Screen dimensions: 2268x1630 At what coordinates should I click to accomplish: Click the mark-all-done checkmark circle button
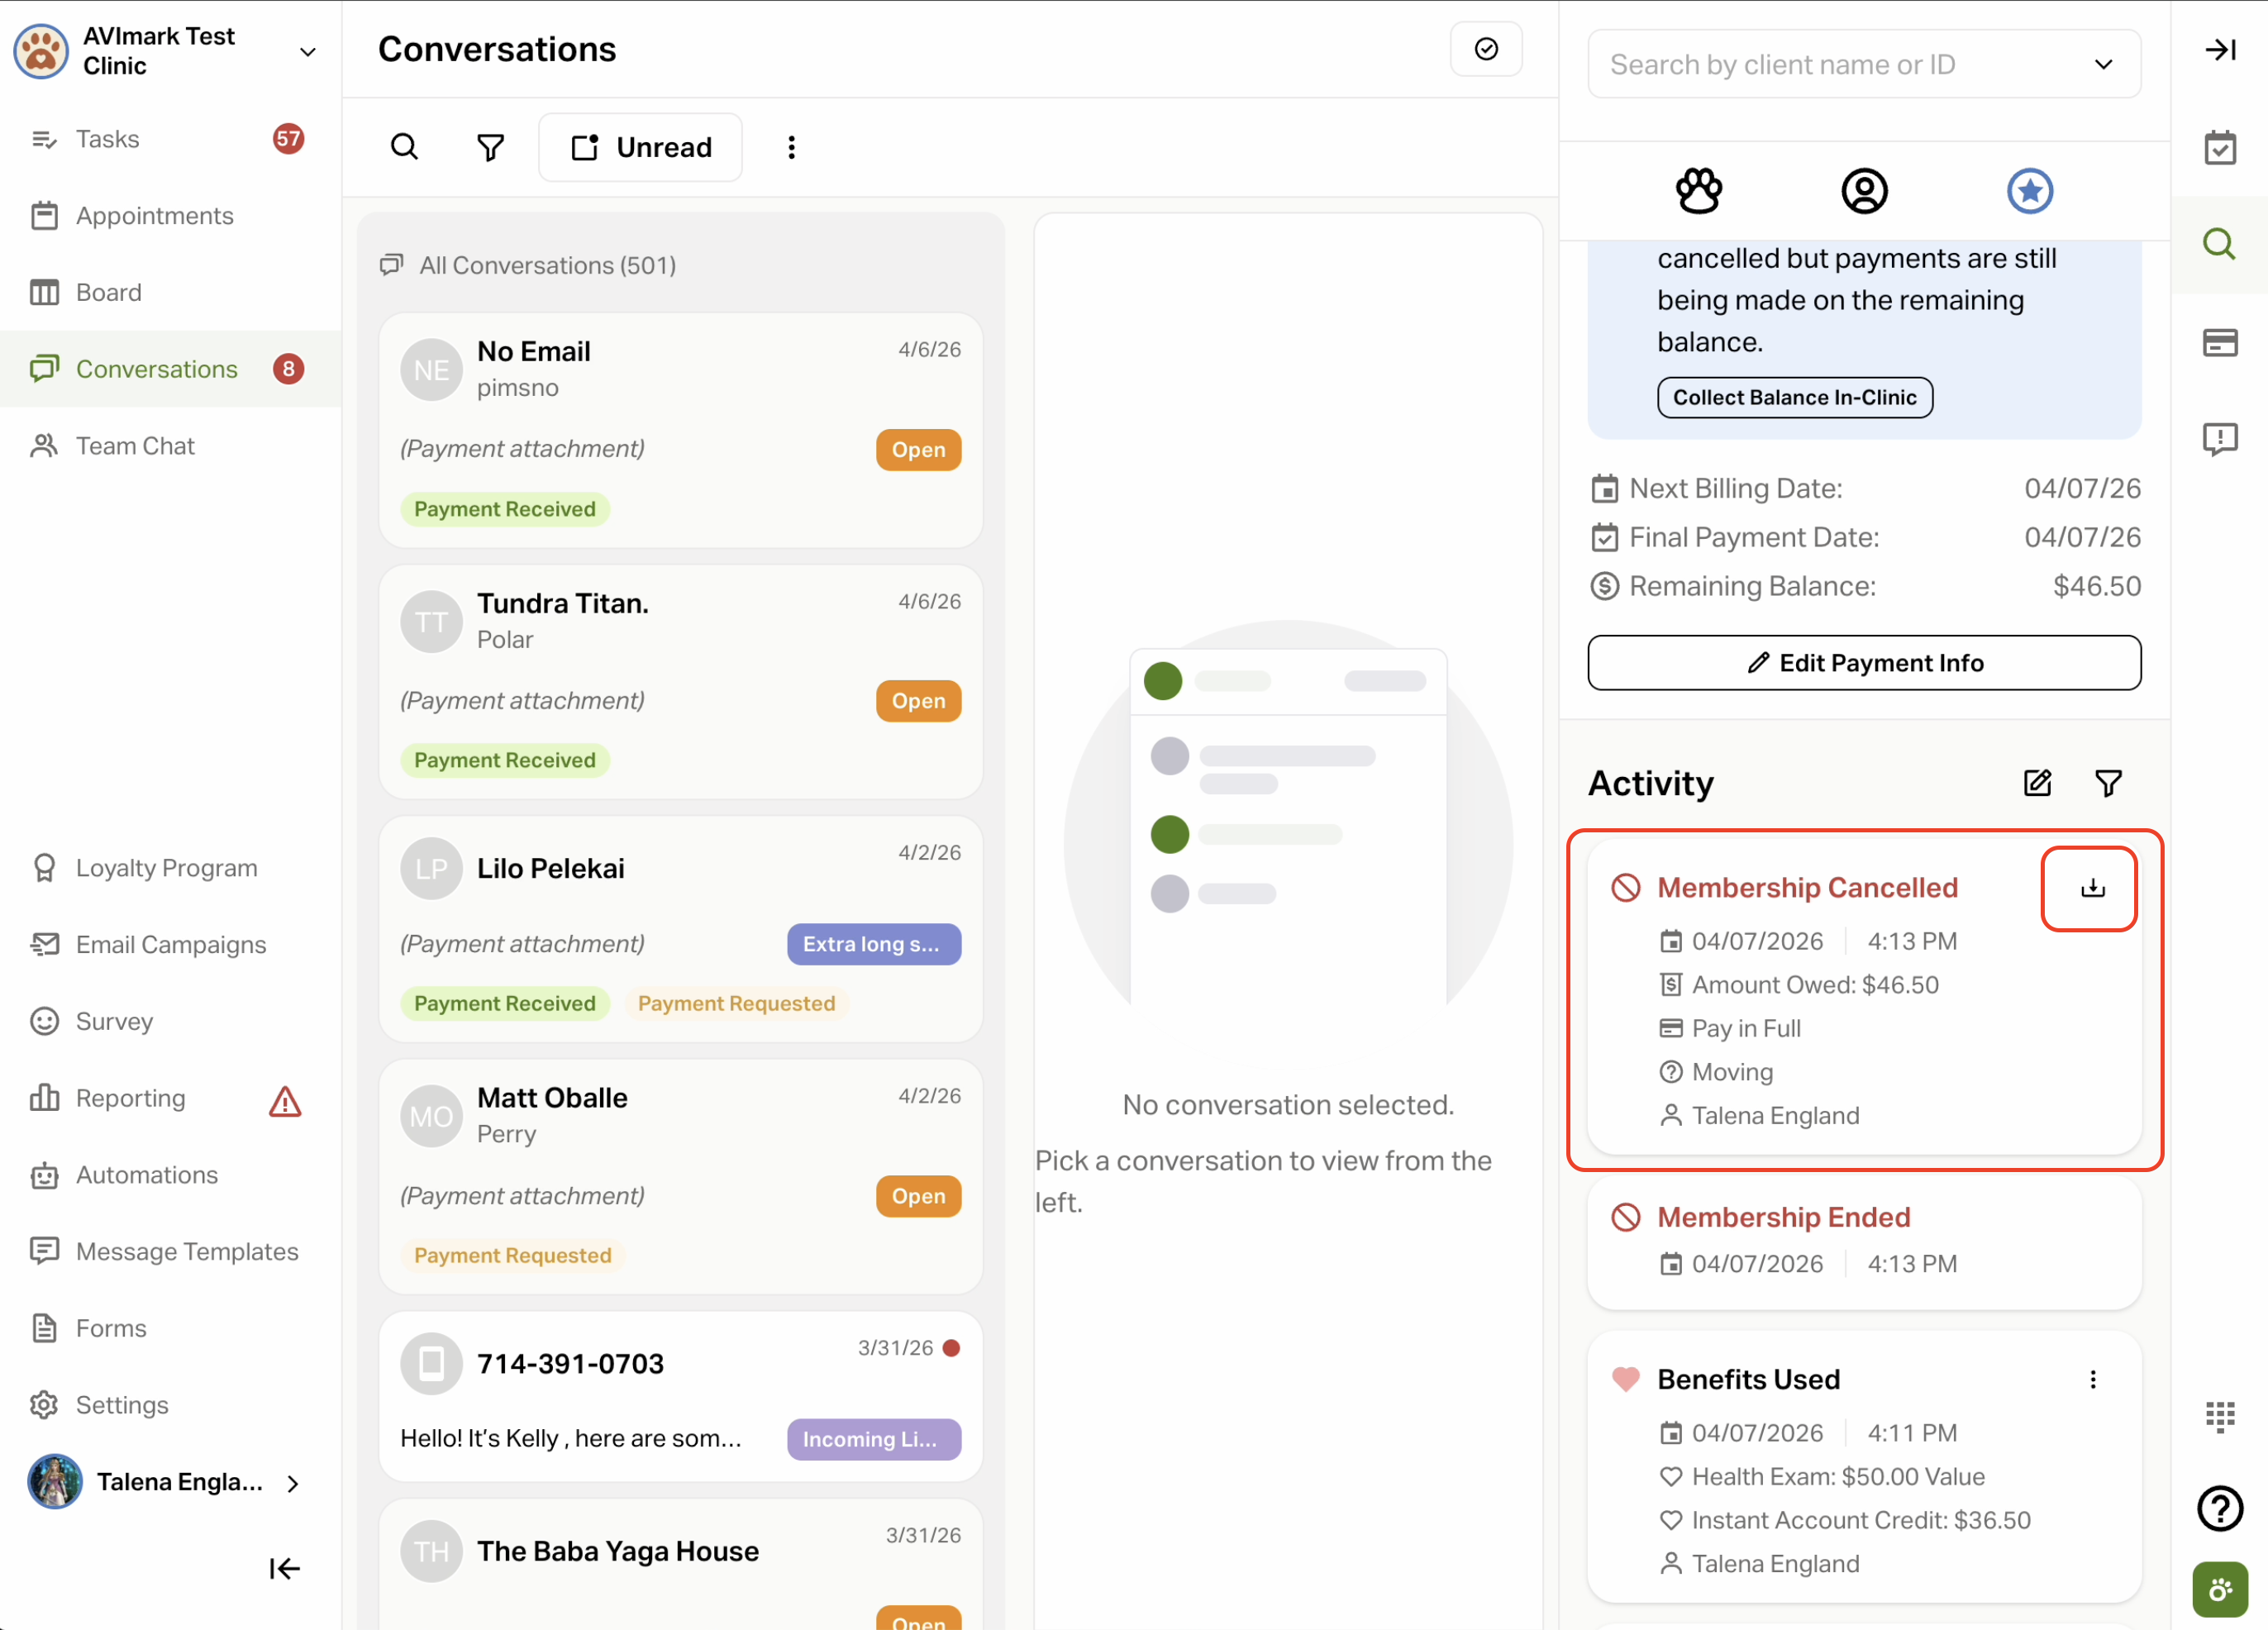(1486, 49)
